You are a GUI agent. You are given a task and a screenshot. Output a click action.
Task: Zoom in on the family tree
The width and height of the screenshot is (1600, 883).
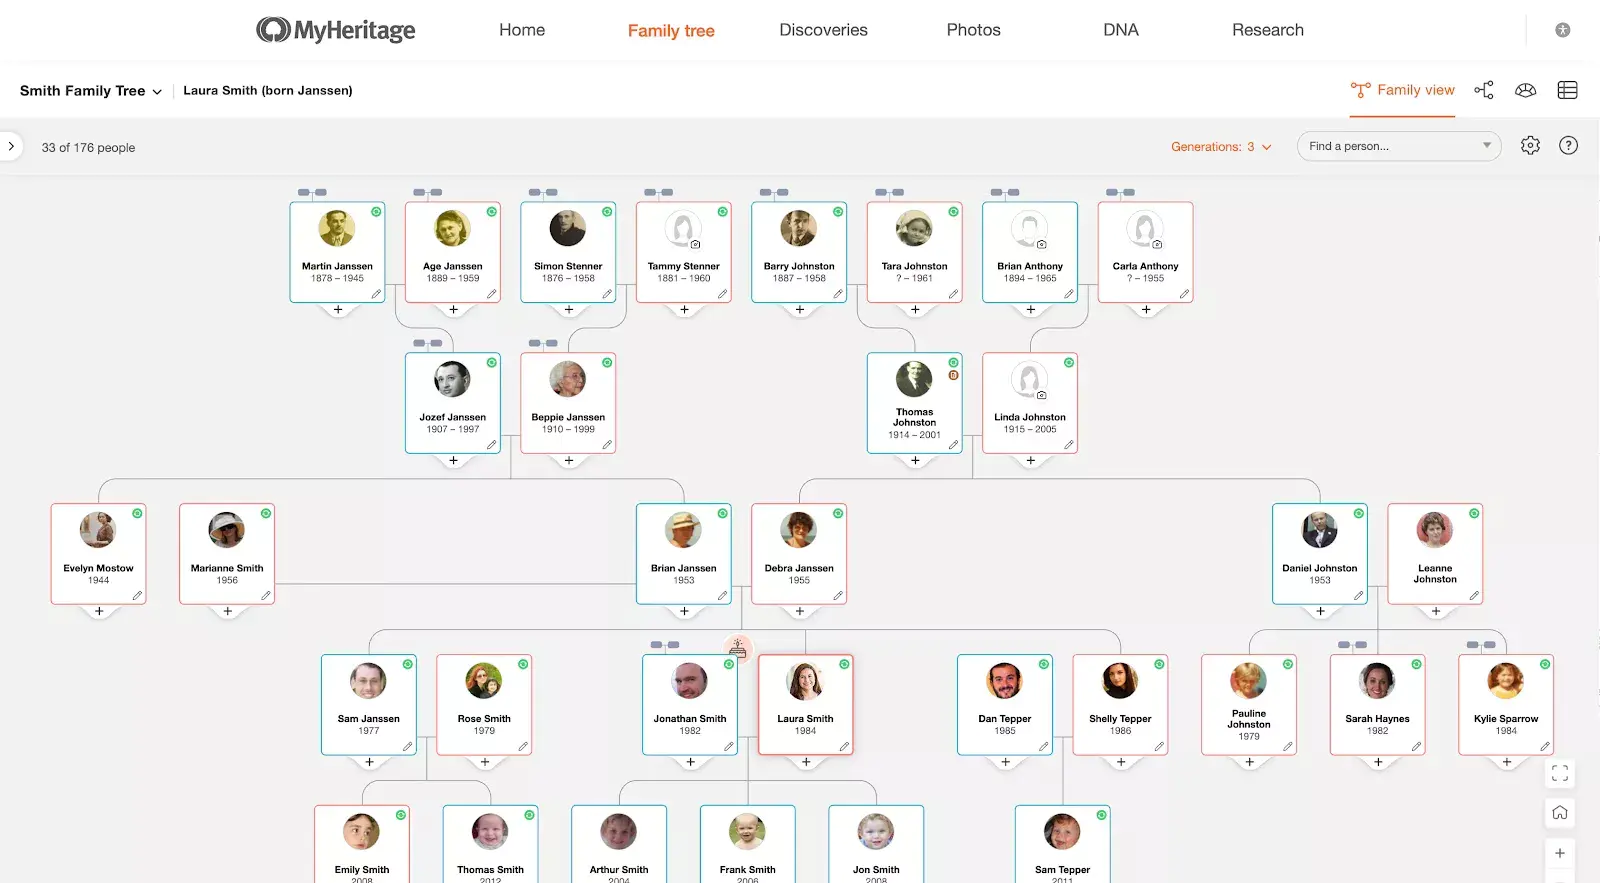point(1559,853)
